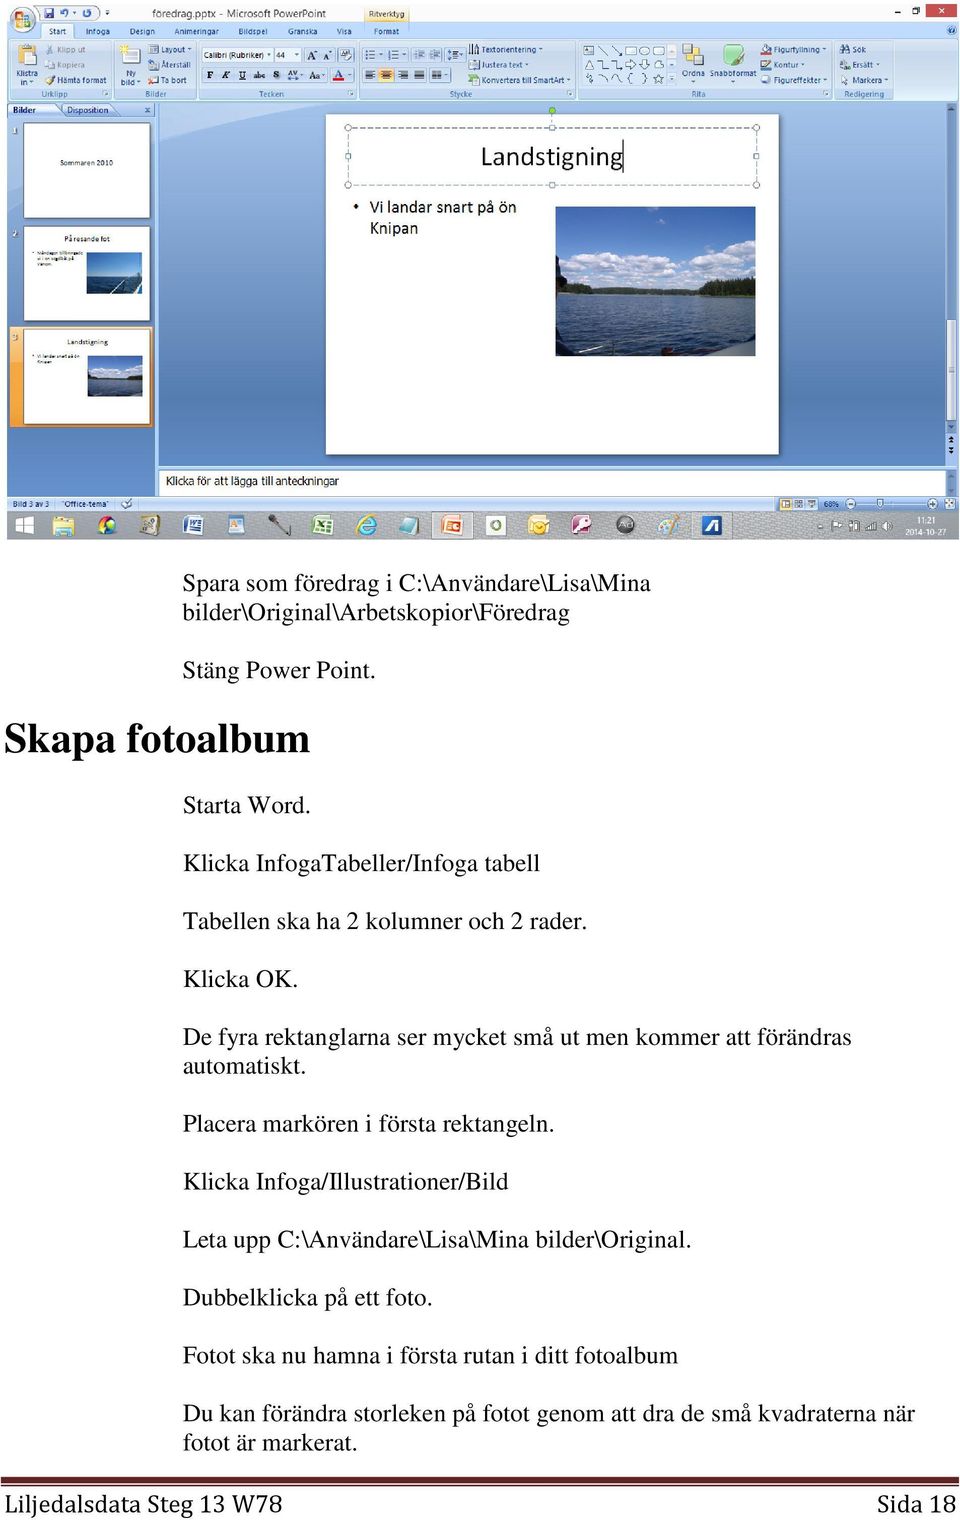Open the Bildspel tab
Screen dimensions: 960x1520
(253, 31)
